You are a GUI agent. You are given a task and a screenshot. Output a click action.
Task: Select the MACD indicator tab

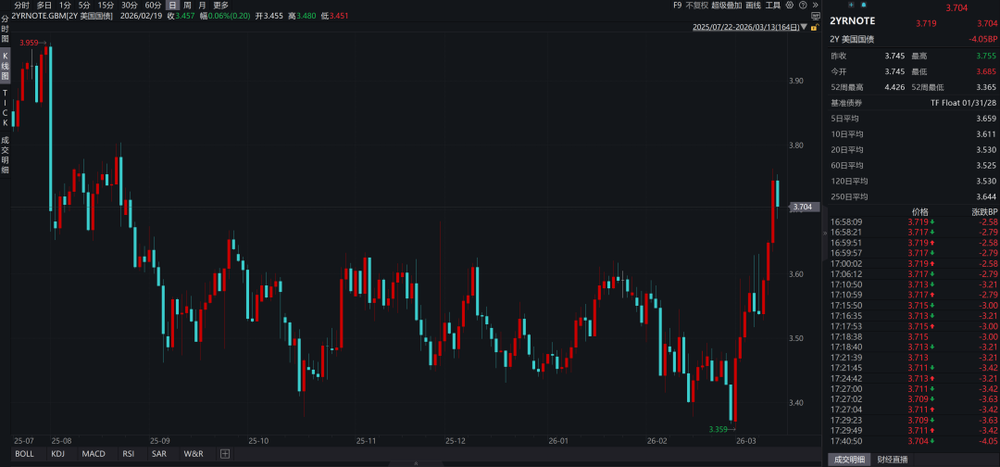click(93, 454)
